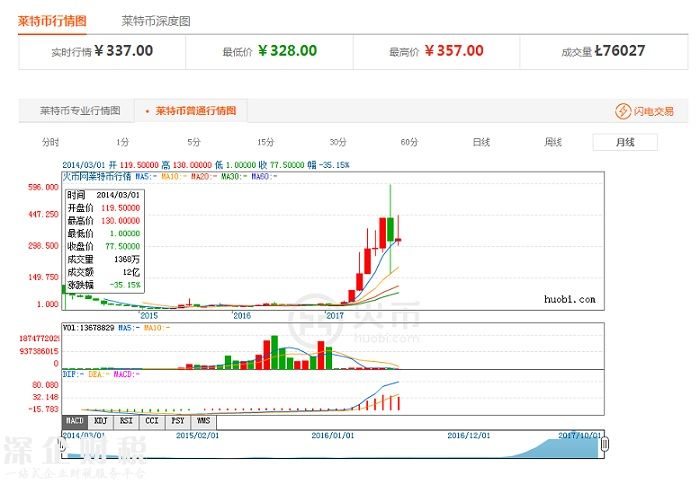The height and width of the screenshot is (484, 700).
Task: Open the 莱特币行情图 tab
Action: 52,21
